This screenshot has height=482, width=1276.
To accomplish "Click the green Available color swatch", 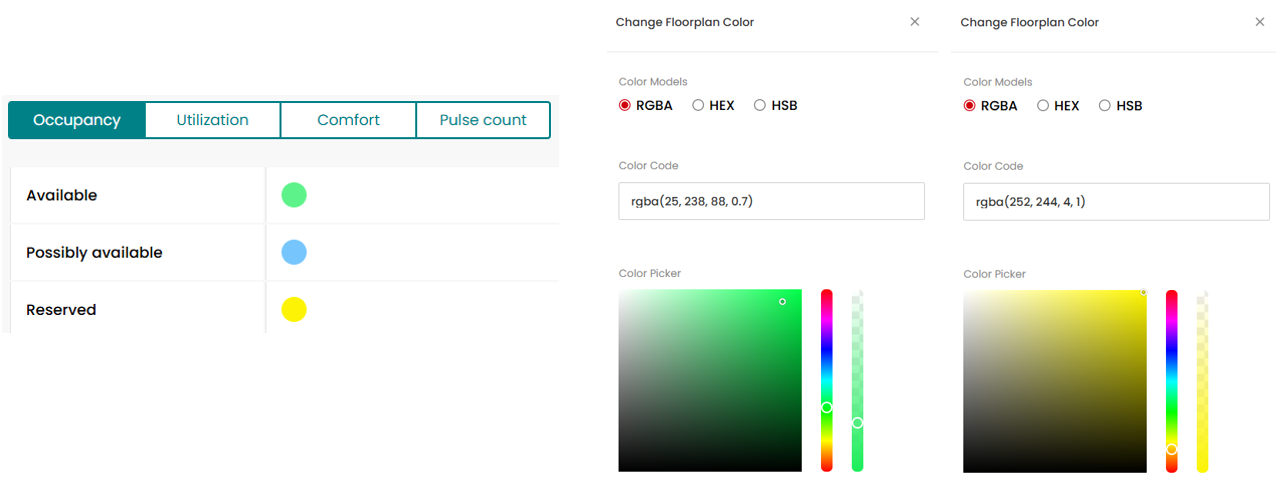I will (x=294, y=195).
